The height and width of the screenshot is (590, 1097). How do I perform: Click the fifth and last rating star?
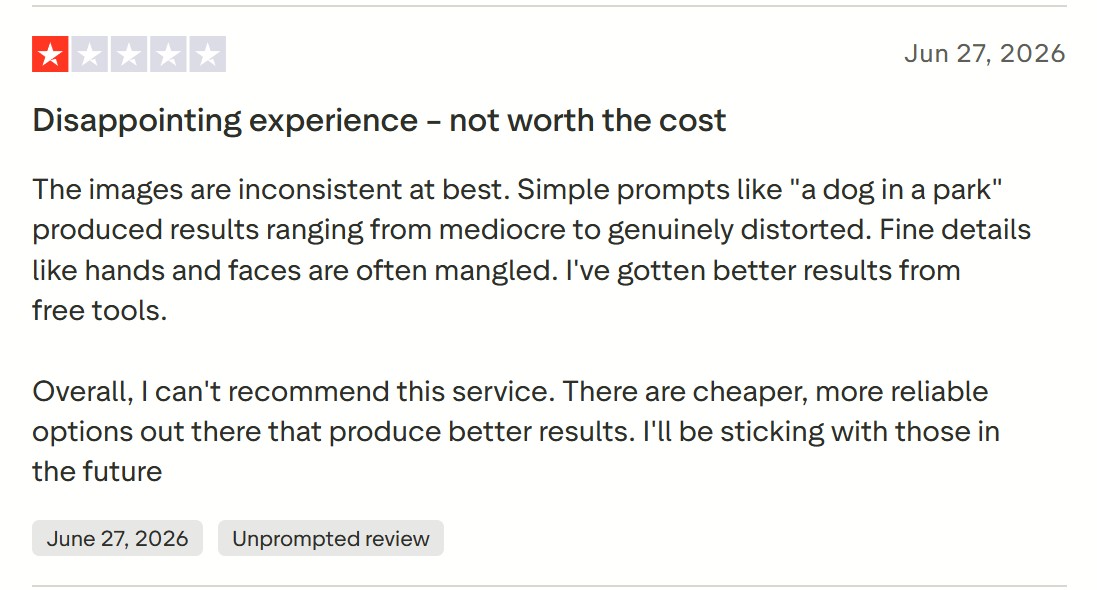(x=208, y=54)
